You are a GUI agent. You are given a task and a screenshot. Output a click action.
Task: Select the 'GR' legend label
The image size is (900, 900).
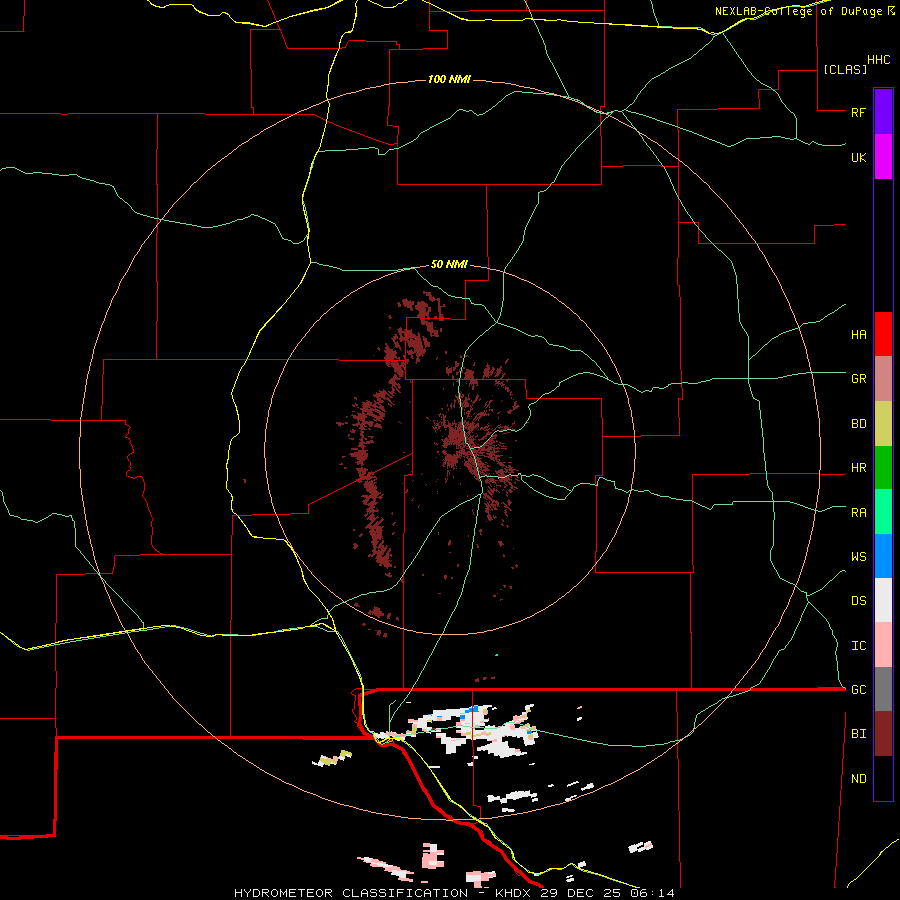(858, 379)
